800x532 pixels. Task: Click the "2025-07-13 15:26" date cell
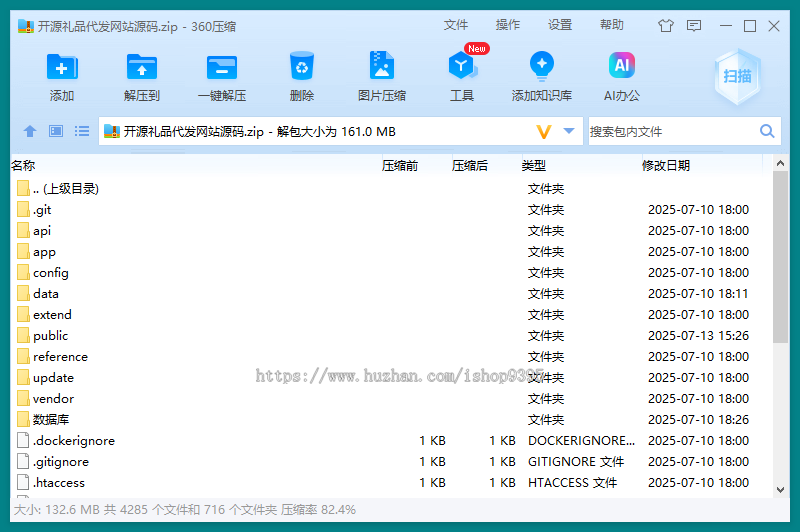click(698, 335)
